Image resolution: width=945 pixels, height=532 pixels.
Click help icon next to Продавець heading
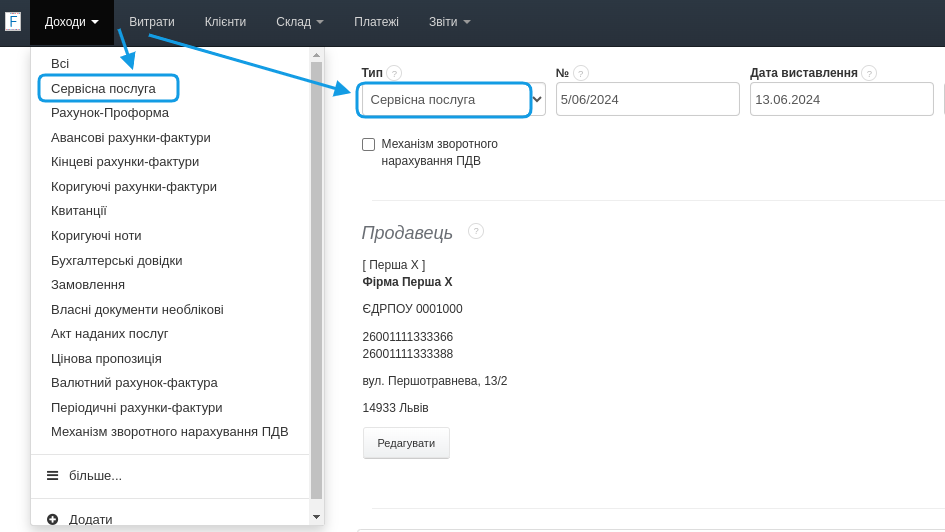pos(476,231)
